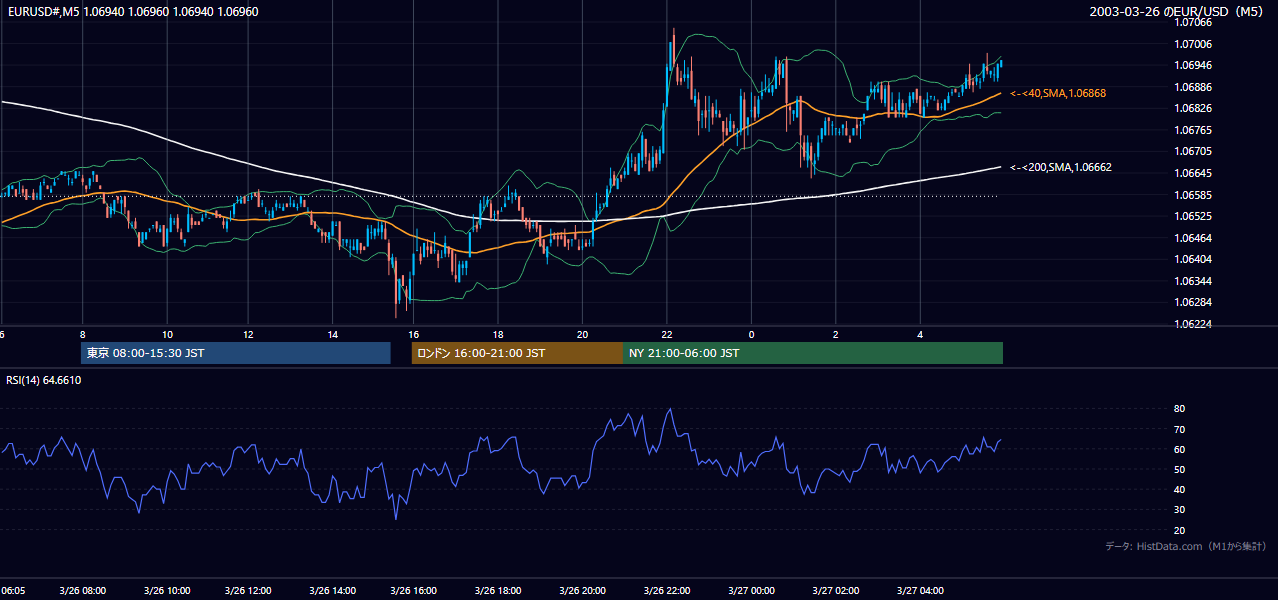Click price axis value 1.06284
The width and height of the screenshot is (1278, 600).
(x=1192, y=302)
